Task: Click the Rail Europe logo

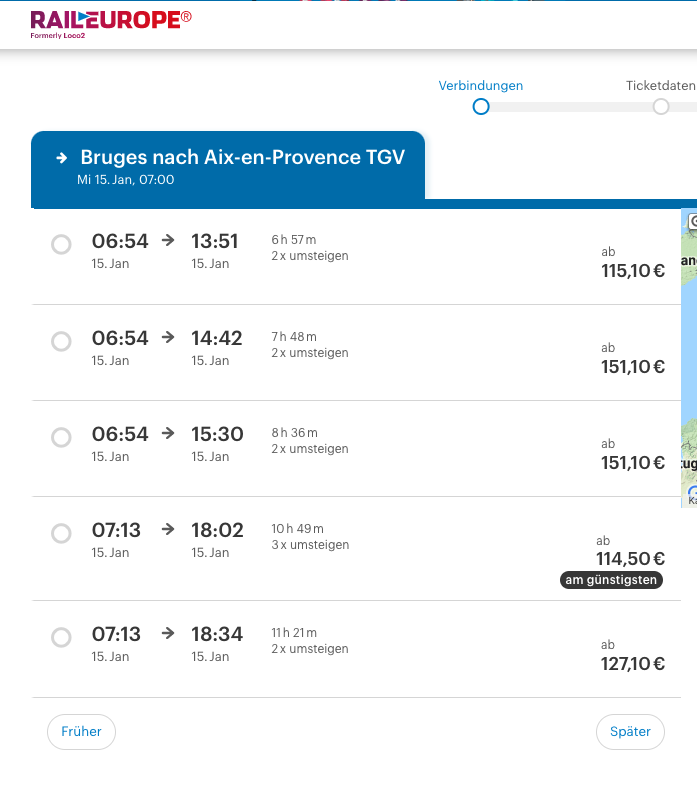Action: point(110,23)
